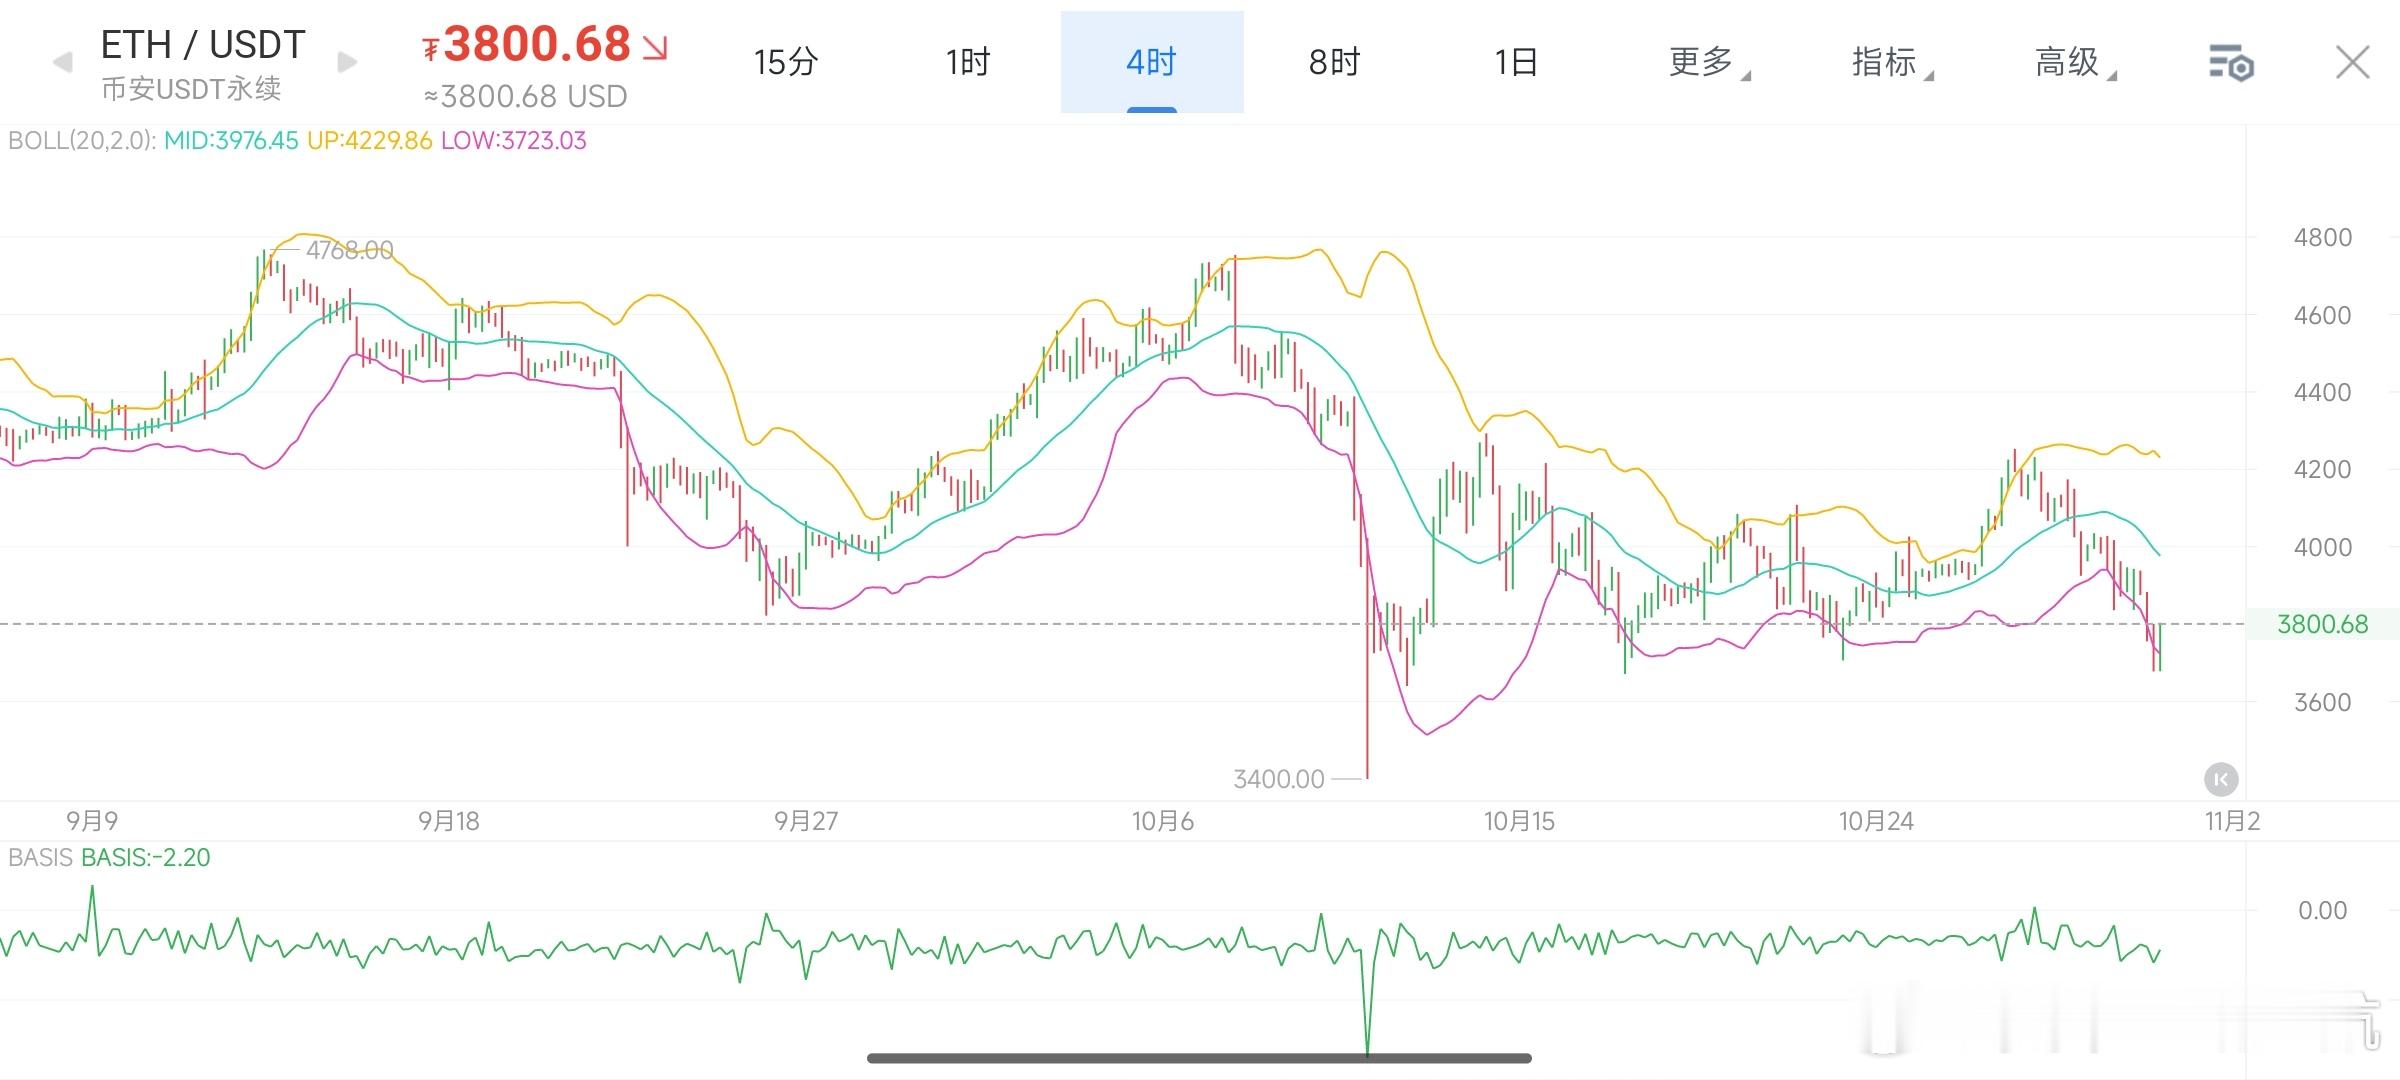Screen dimensions: 2400x1080
Task: Select the 15分 timeframe tab
Action: 785,63
